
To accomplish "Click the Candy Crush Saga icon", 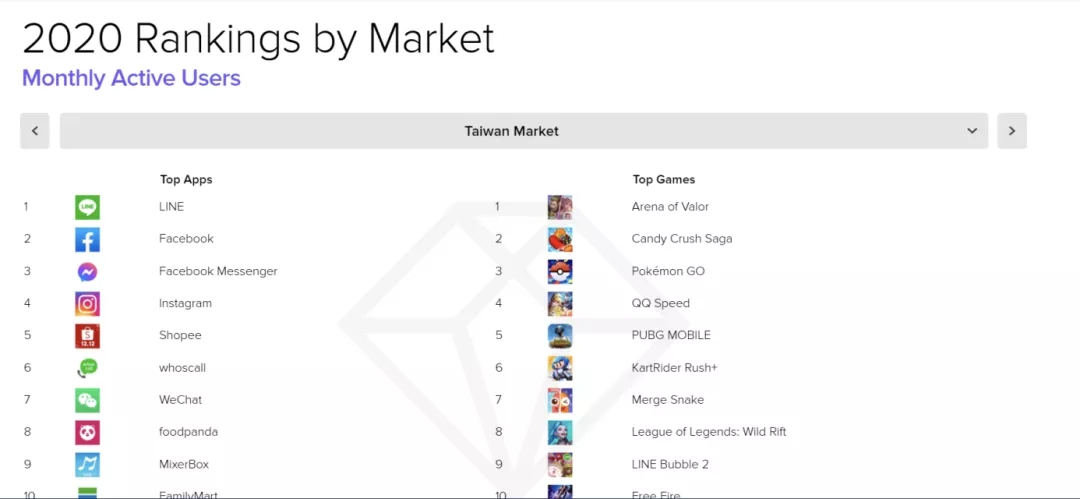I will pyautogui.click(x=560, y=240).
